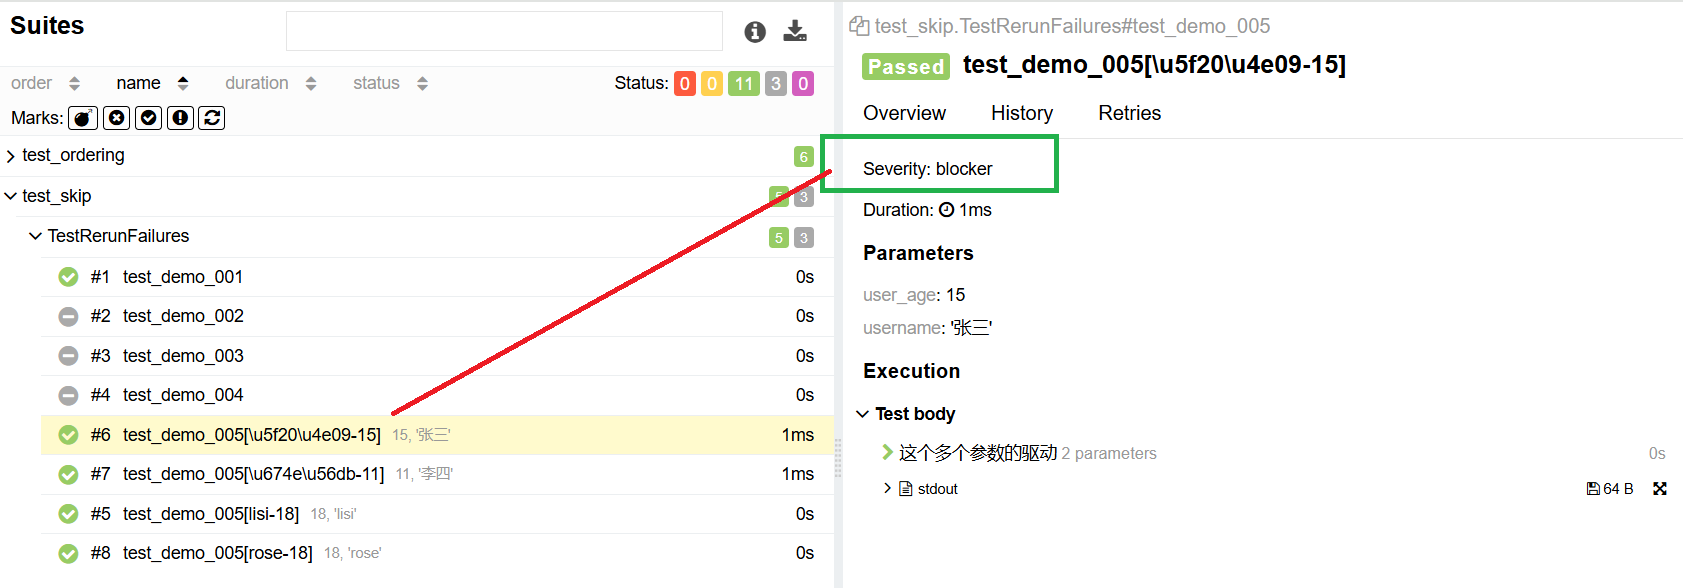1700x588 pixels.
Task: Click the skipped icon of test_demo_002
Action: [x=68, y=316]
